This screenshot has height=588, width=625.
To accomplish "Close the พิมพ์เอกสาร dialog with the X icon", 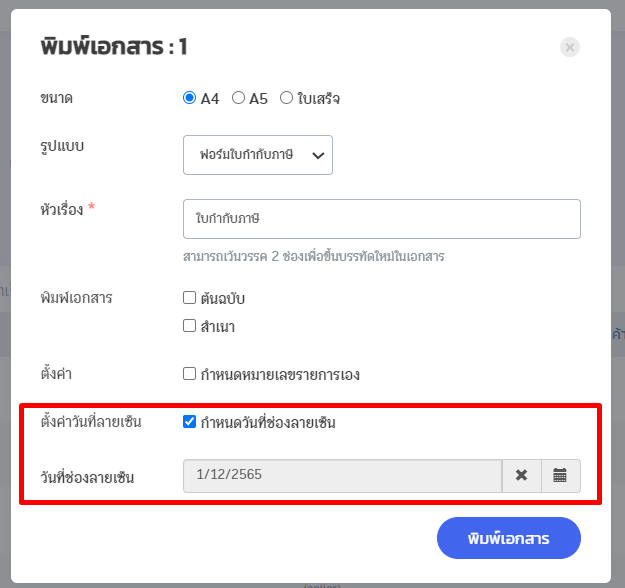I will [x=570, y=47].
